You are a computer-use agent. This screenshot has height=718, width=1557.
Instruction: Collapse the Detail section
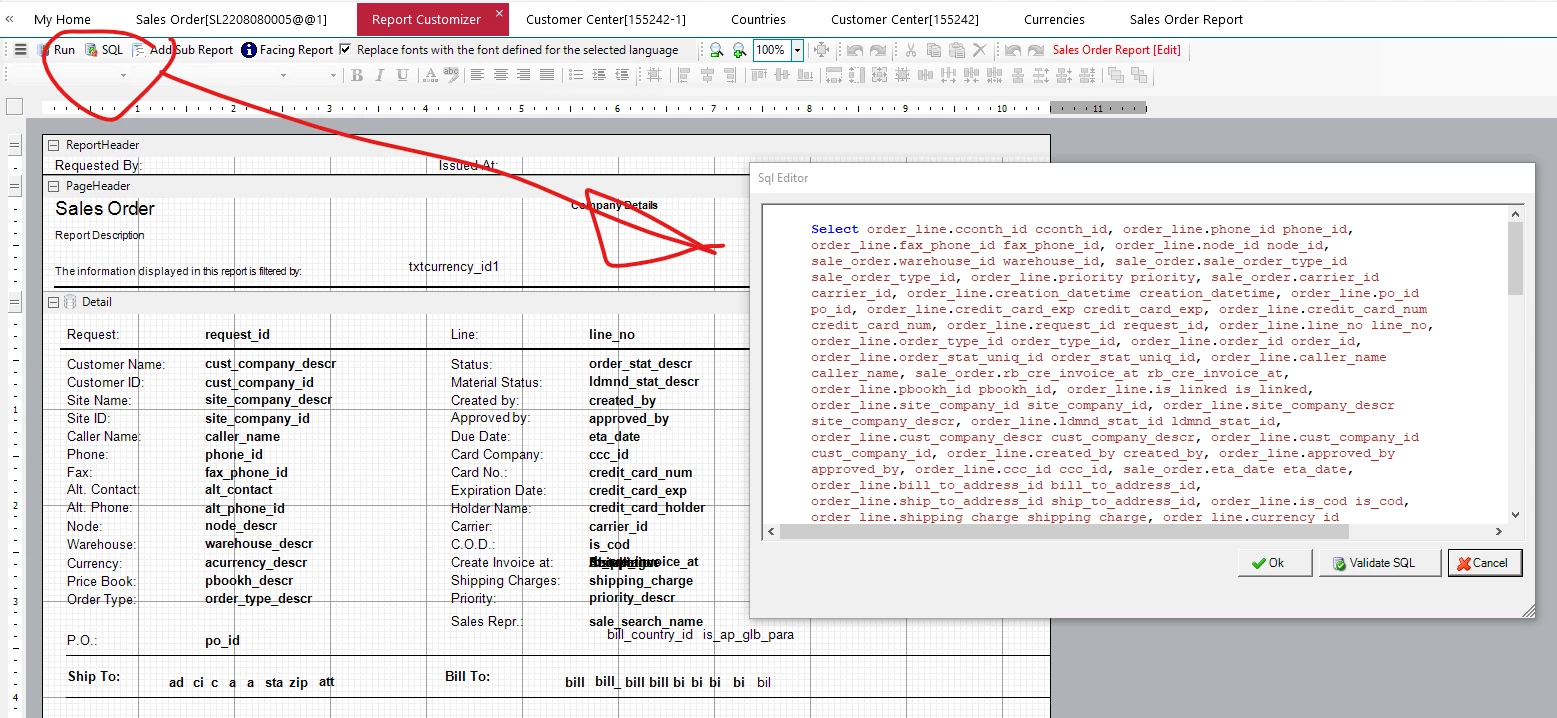click(54, 302)
